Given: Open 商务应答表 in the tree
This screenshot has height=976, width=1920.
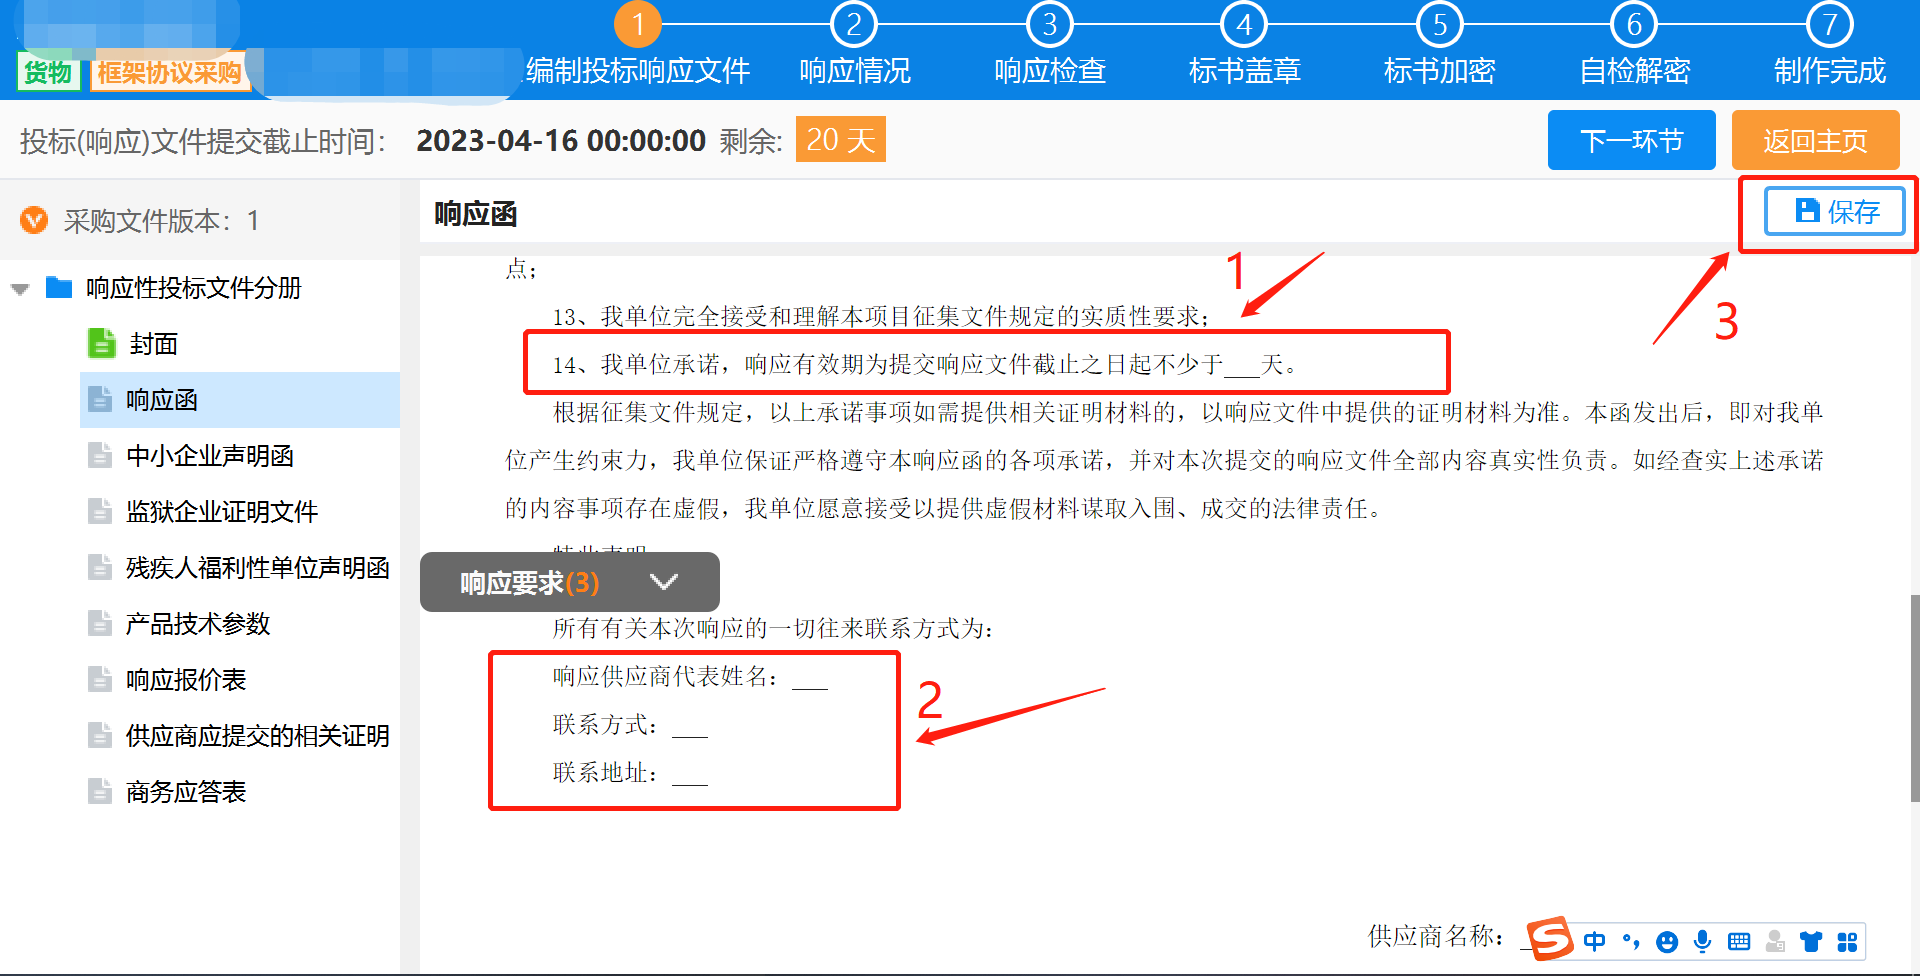Looking at the screenshot, I should pyautogui.click(x=186, y=792).
